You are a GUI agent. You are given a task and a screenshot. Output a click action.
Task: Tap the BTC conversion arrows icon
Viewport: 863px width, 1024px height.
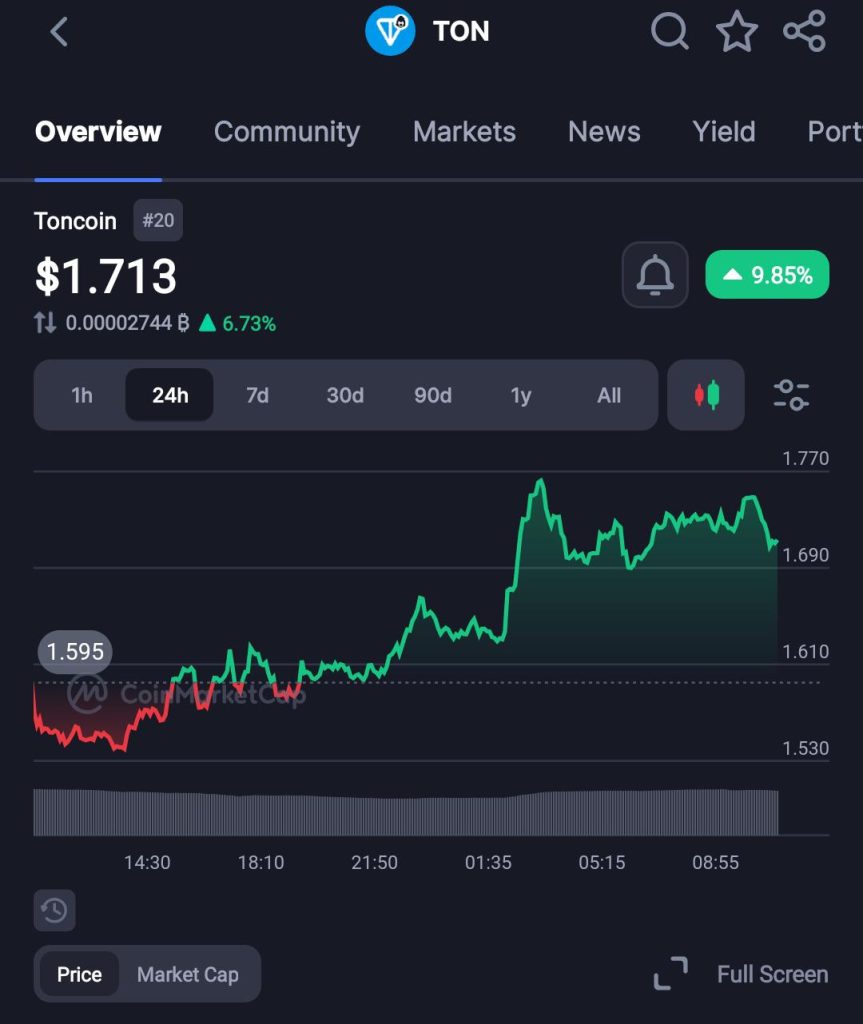(x=45, y=323)
